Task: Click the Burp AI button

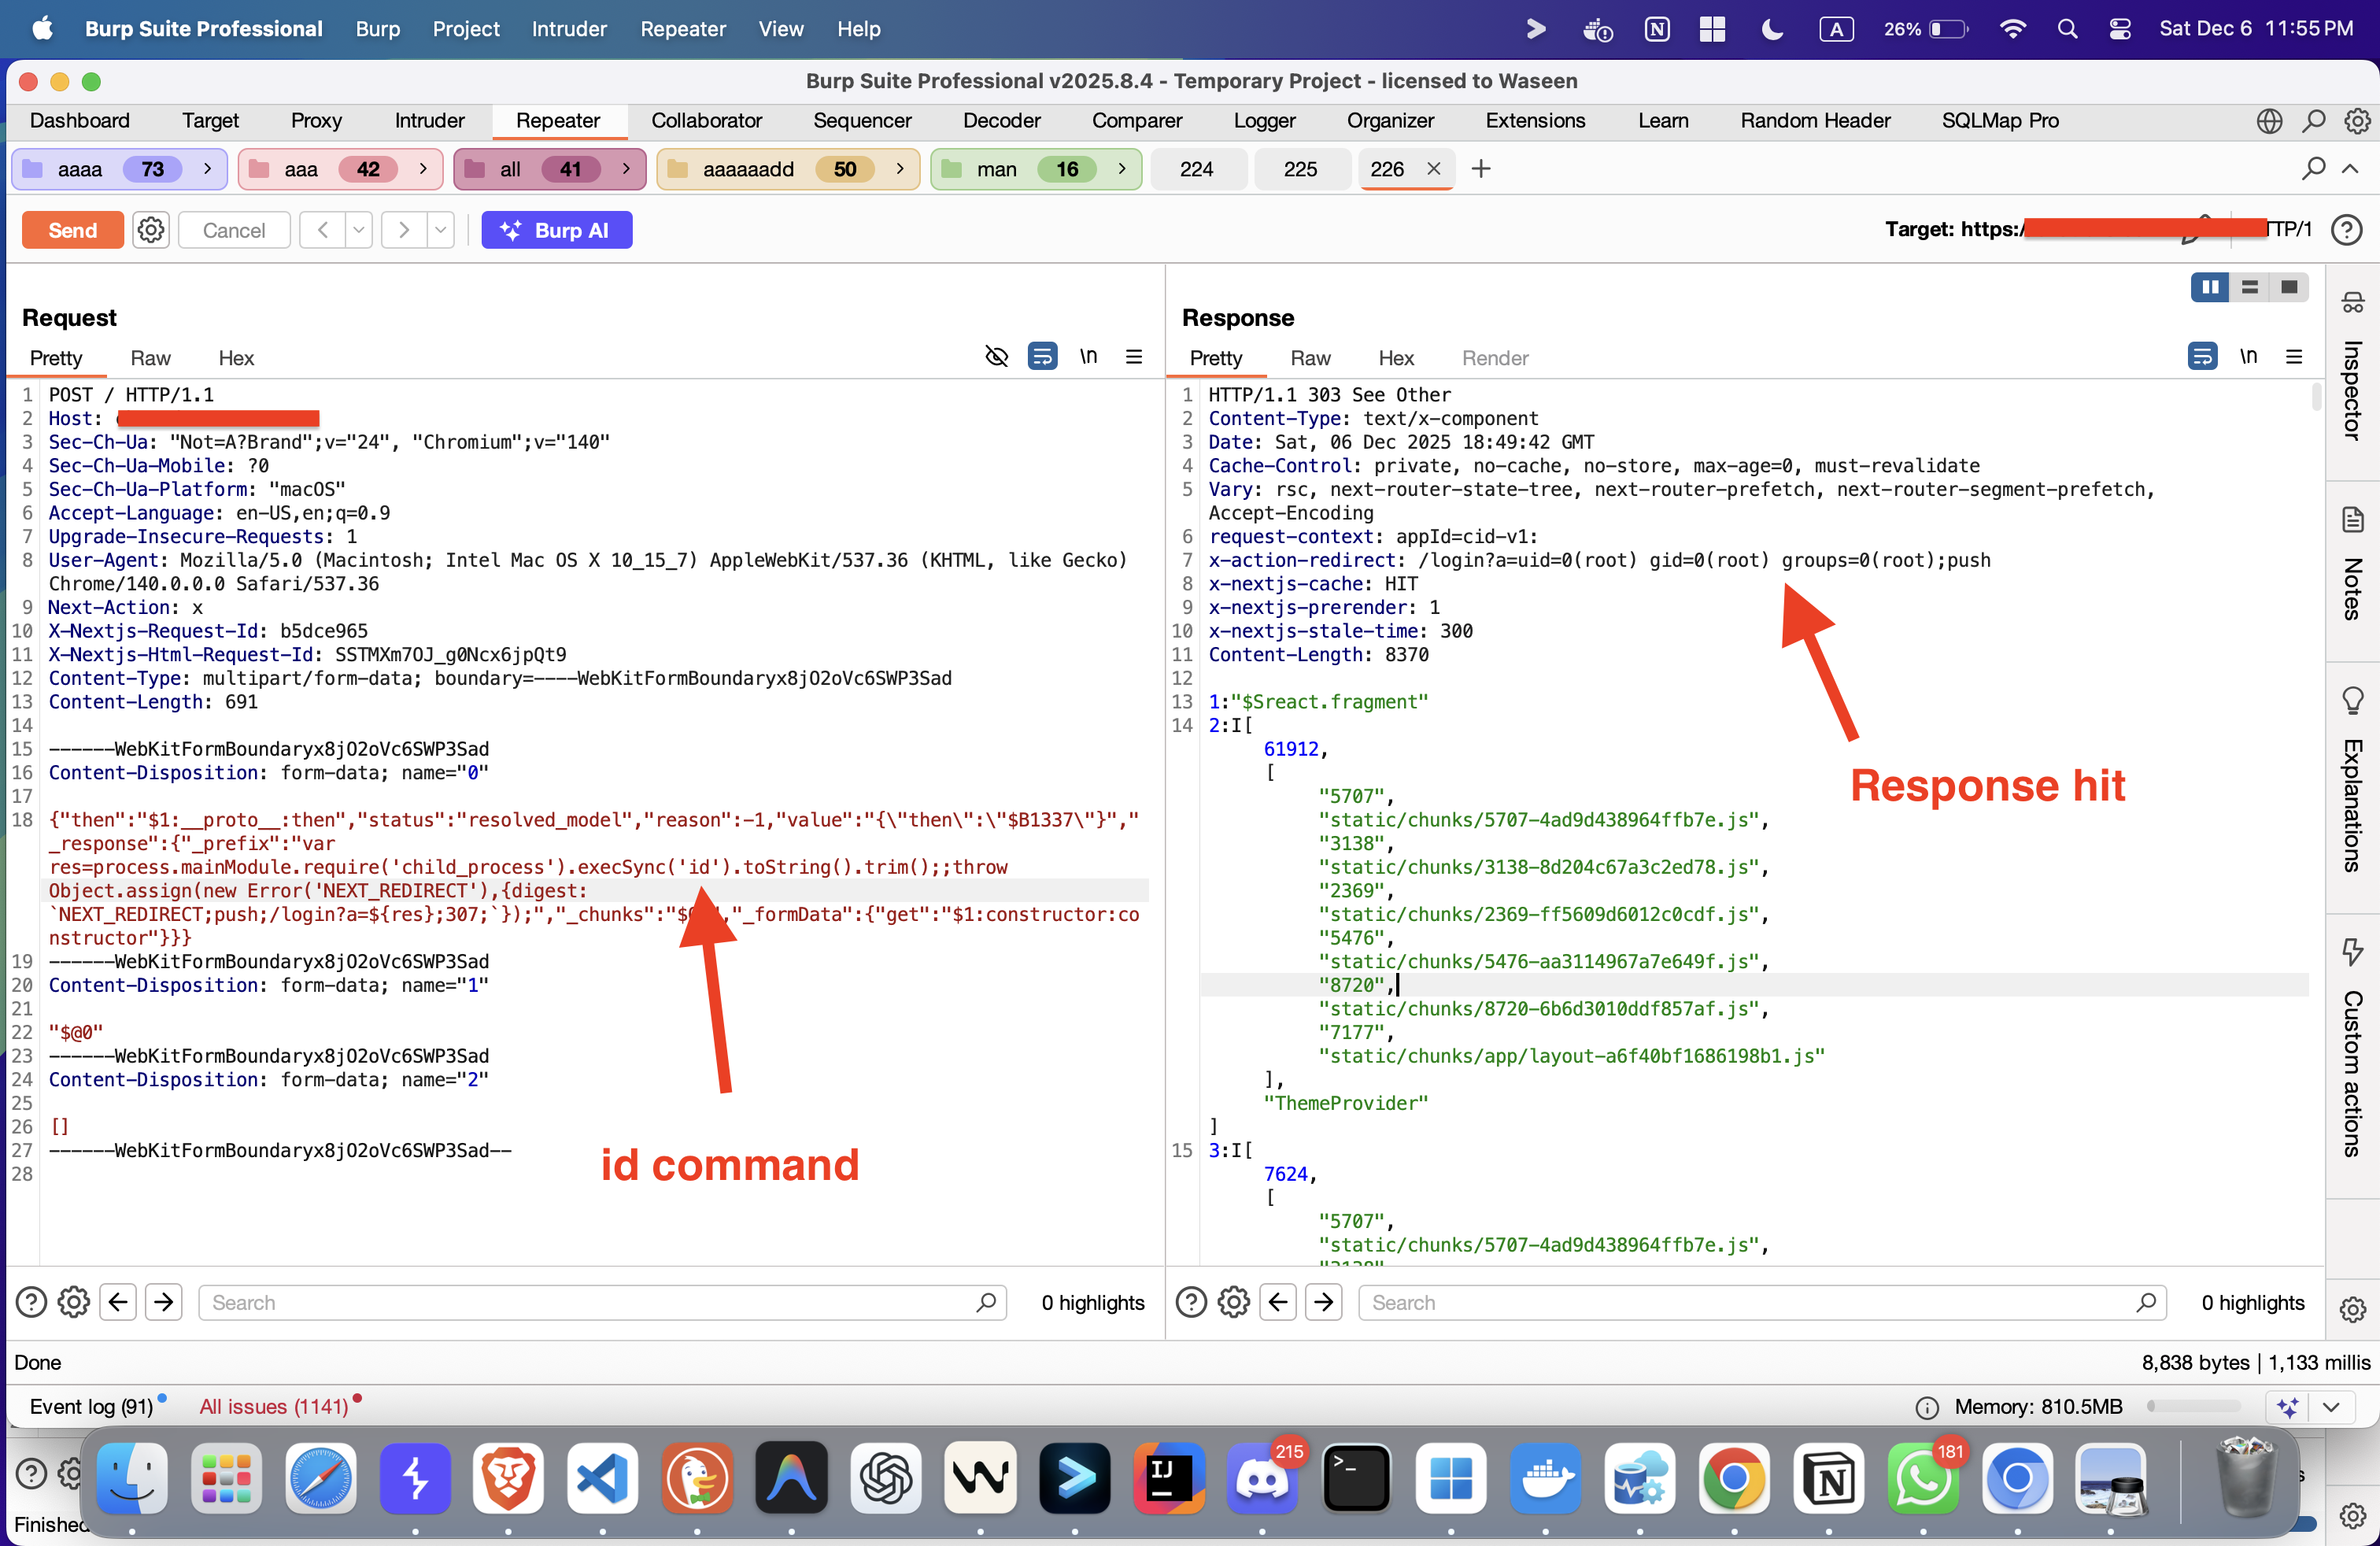Action: [557, 230]
